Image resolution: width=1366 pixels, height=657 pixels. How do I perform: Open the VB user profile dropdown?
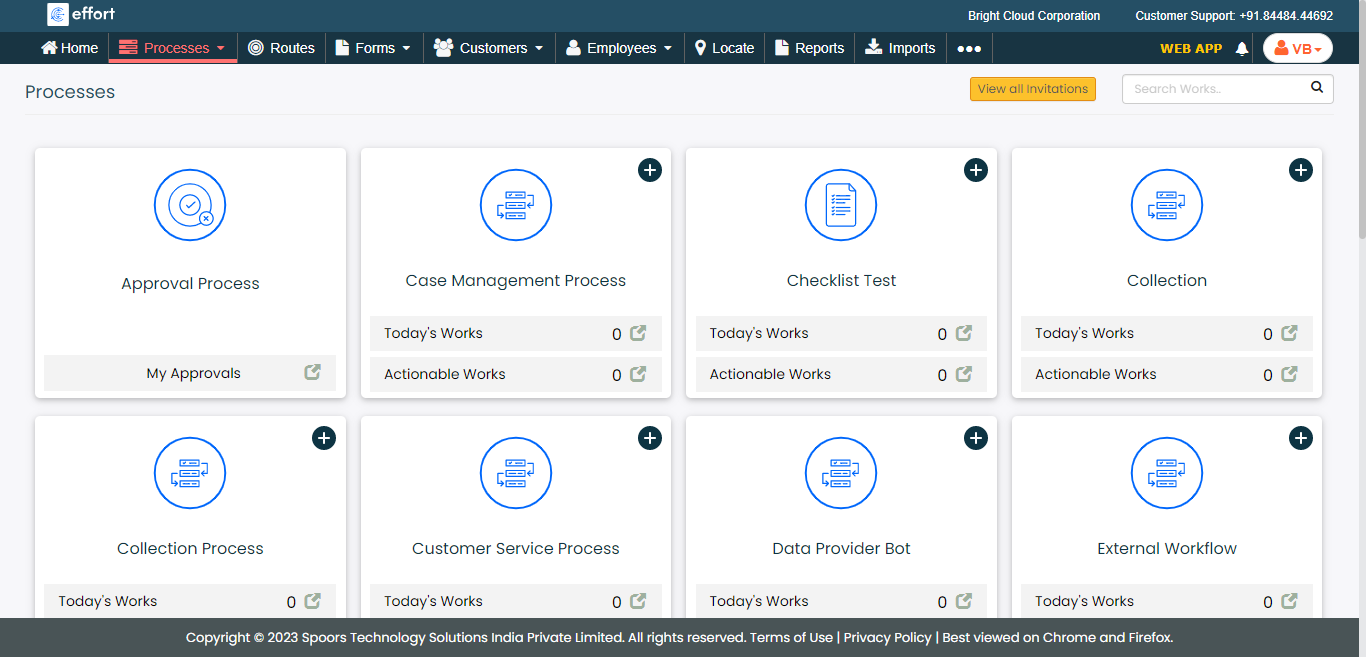coord(1297,48)
